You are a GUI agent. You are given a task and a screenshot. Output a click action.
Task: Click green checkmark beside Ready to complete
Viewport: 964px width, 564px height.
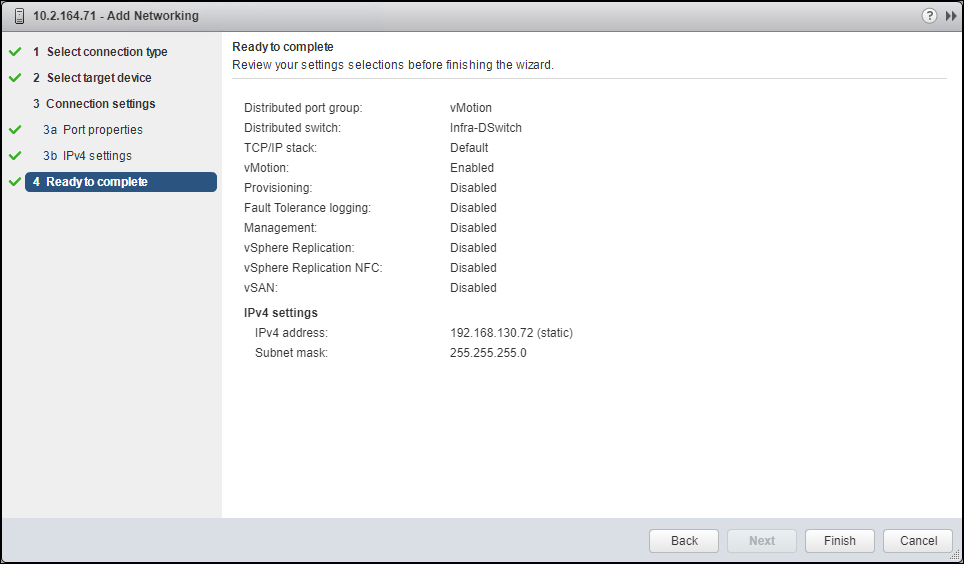pos(15,182)
